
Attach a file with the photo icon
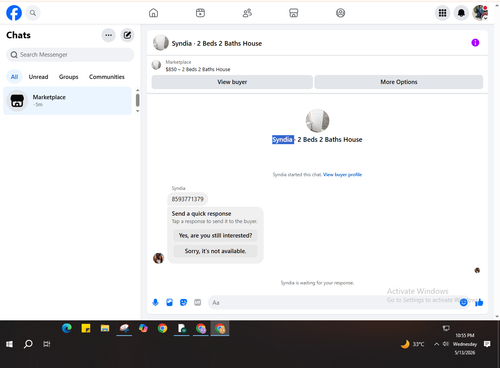[169, 302]
